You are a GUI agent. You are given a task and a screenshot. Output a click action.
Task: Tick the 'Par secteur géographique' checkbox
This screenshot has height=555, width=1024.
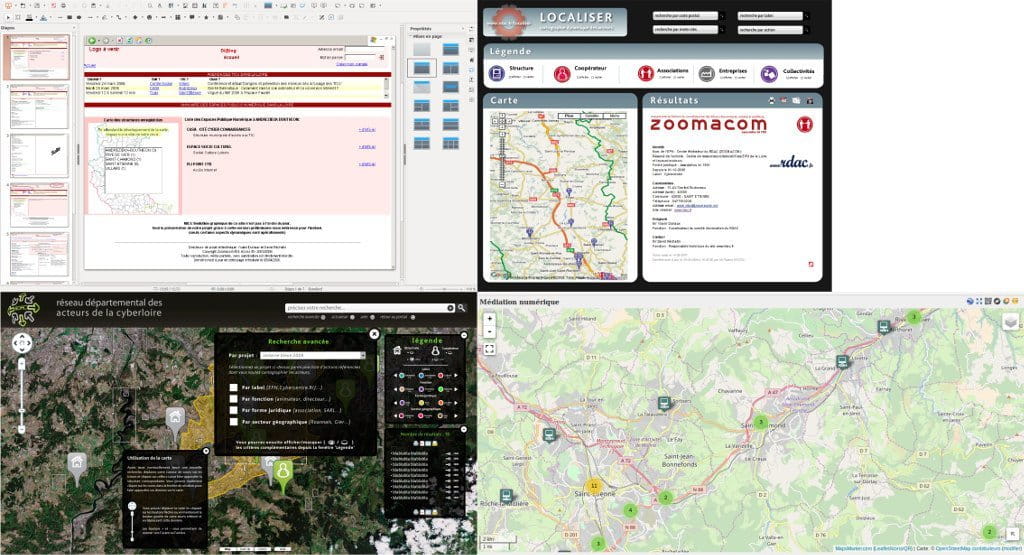pos(233,422)
